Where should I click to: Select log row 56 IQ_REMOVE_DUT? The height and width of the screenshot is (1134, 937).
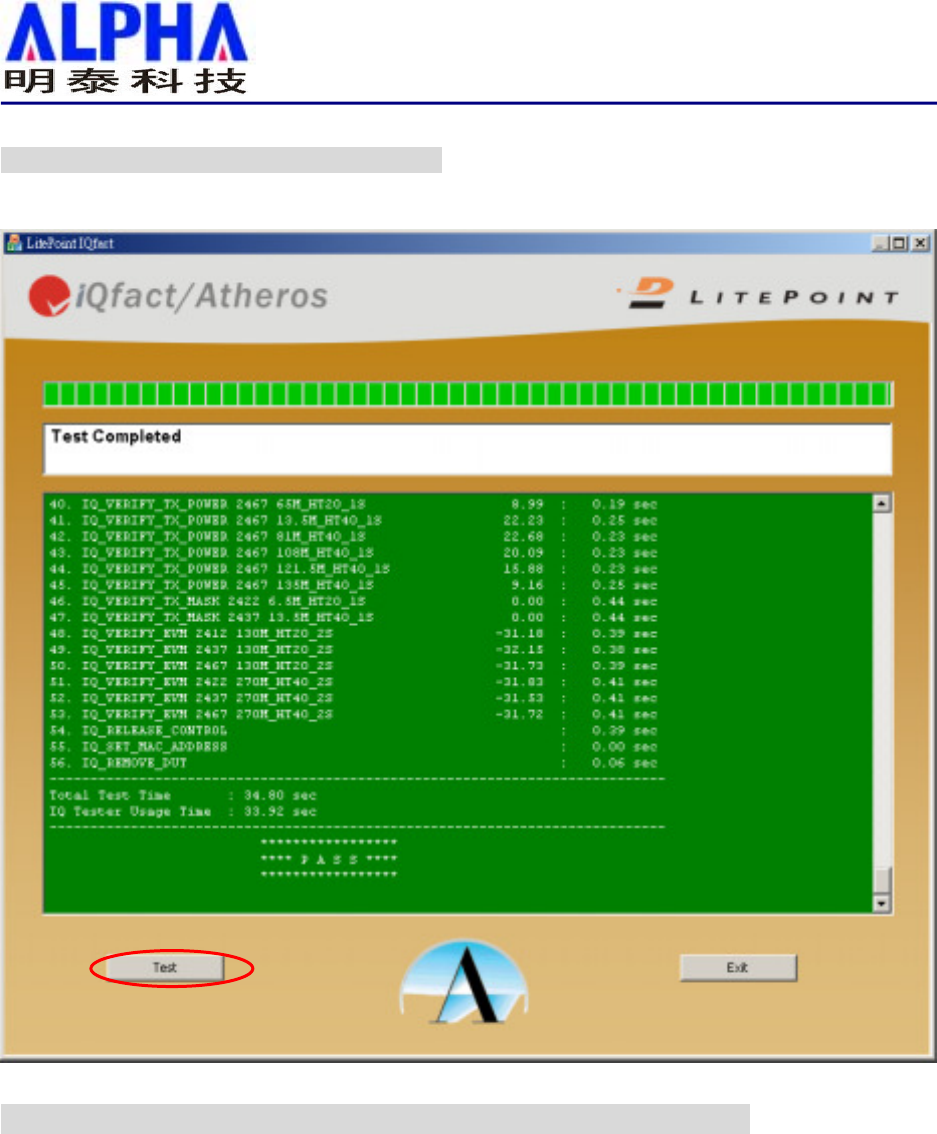coord(353,762)
